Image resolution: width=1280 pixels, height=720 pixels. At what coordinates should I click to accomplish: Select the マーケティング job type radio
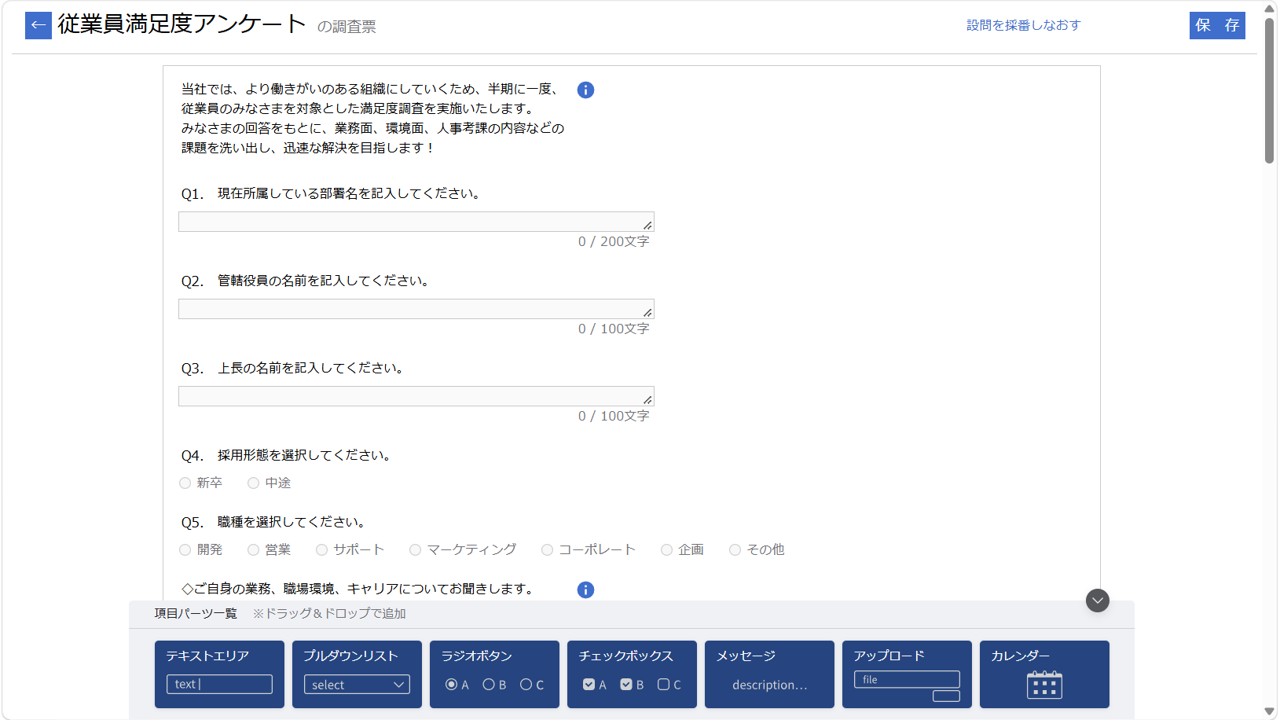pos(415,550)
